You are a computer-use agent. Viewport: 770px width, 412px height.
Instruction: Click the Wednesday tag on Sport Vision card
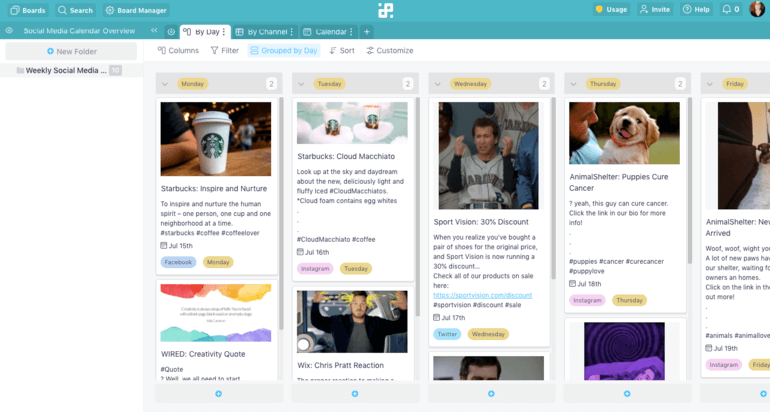[488, 334]
